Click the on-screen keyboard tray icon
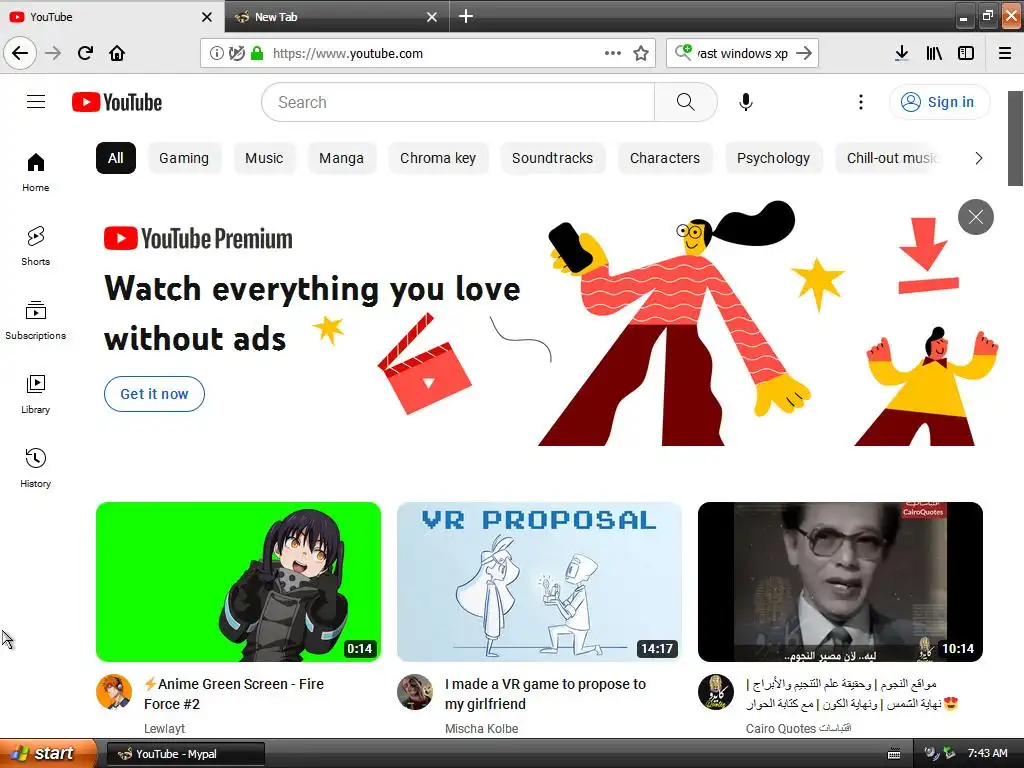The width and height of the screenshot is (1024, 768). 894,754
